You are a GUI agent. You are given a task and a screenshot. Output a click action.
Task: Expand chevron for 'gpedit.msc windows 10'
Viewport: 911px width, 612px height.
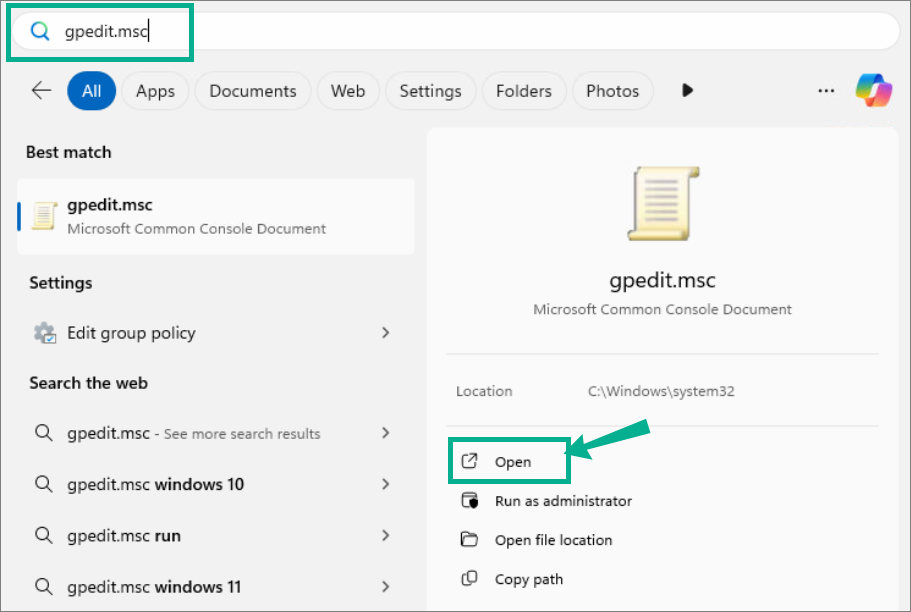tap(385, 484)
